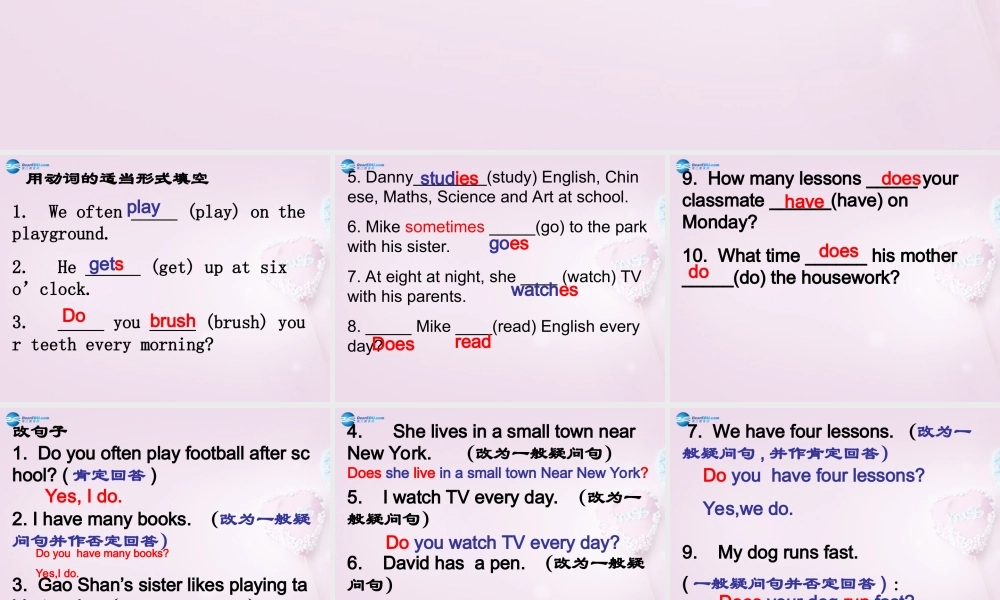This screenshot has width=1000, height=600.
Task: Click the red answer 'brush' in sentence 3
Action: tap(172, 321)
